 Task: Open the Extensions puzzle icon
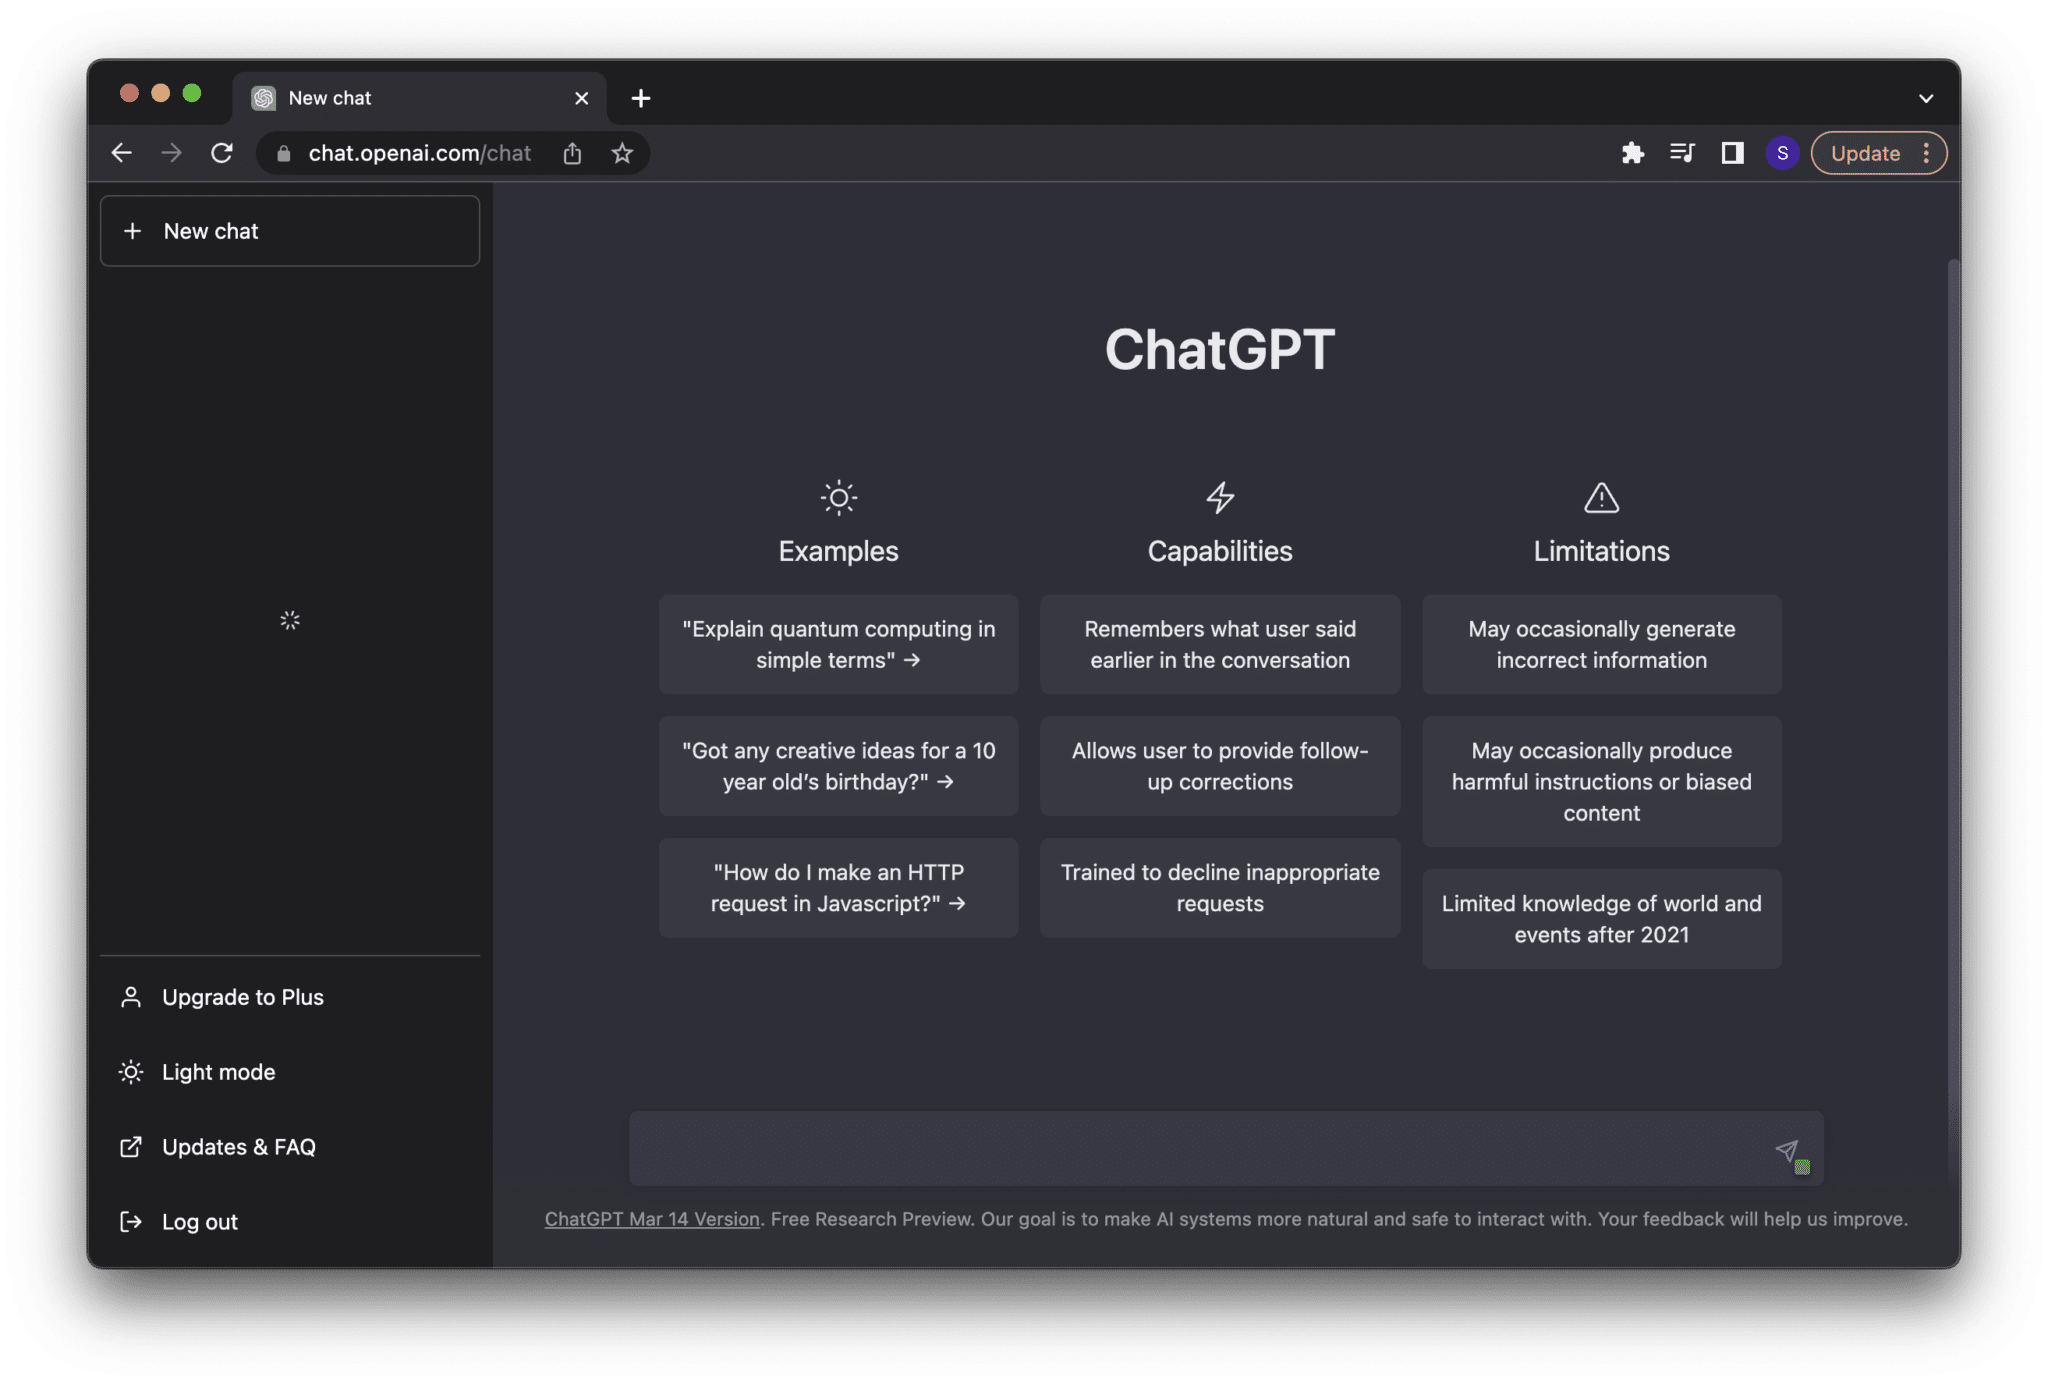tap(1632, 153)
